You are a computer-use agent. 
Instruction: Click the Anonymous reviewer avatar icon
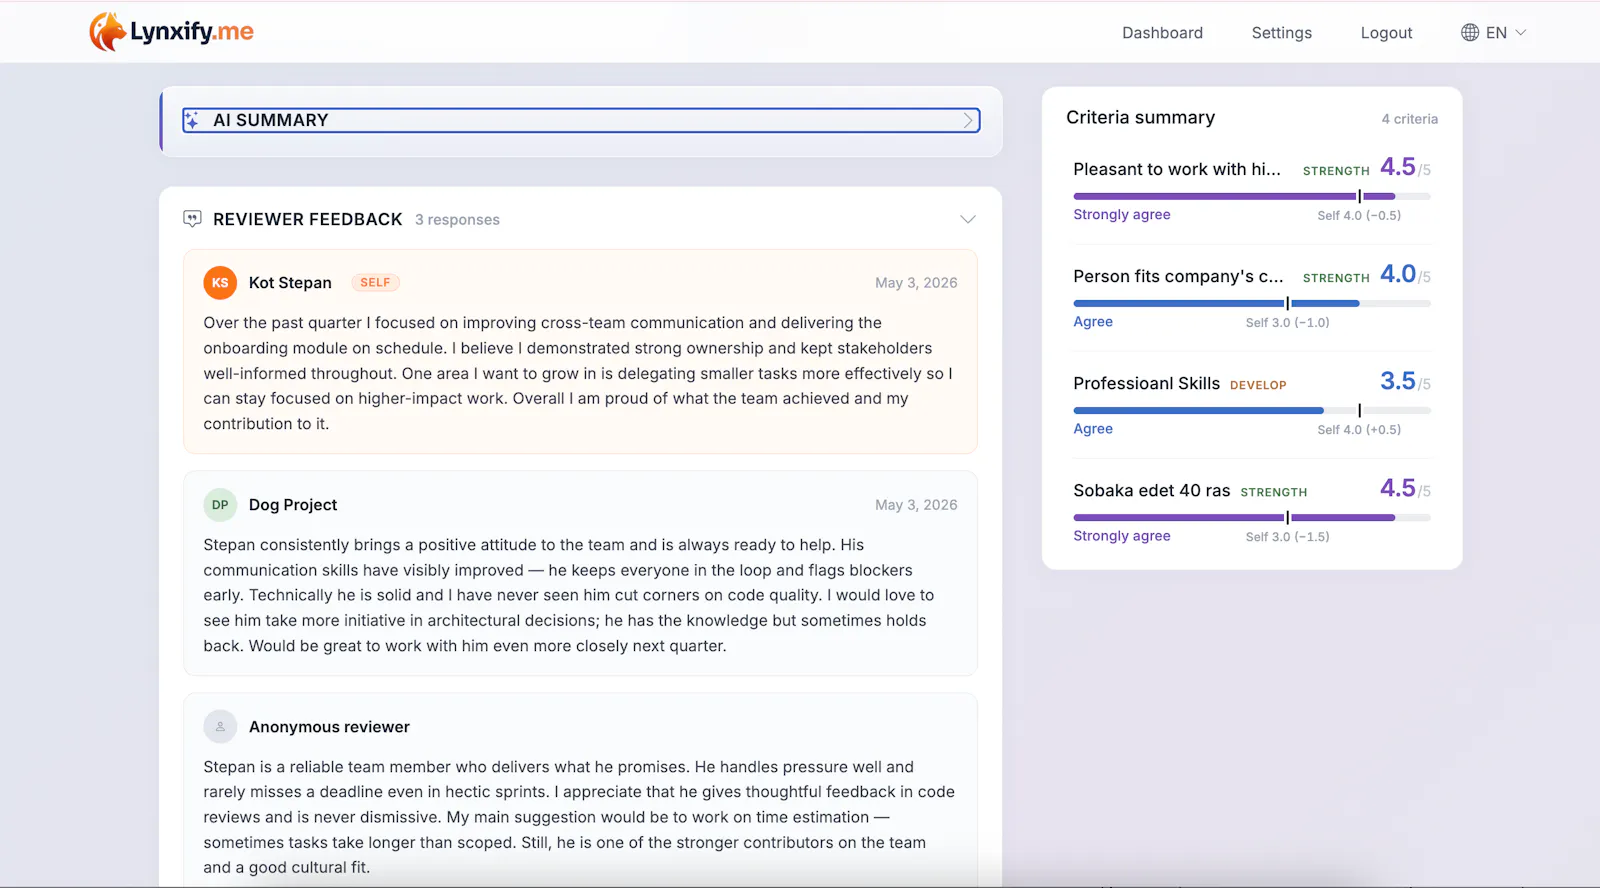220,727
